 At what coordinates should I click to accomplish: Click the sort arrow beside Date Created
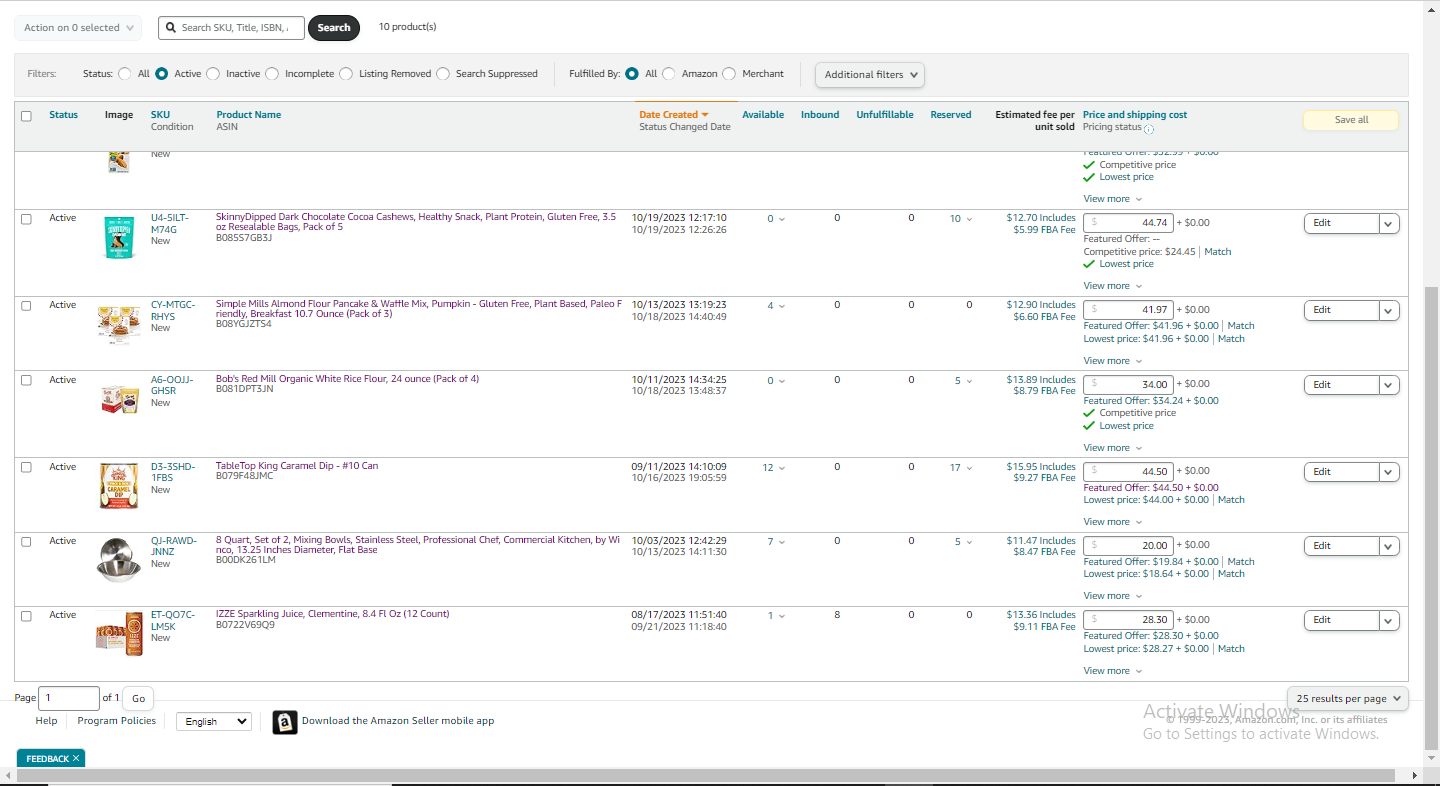705,115
